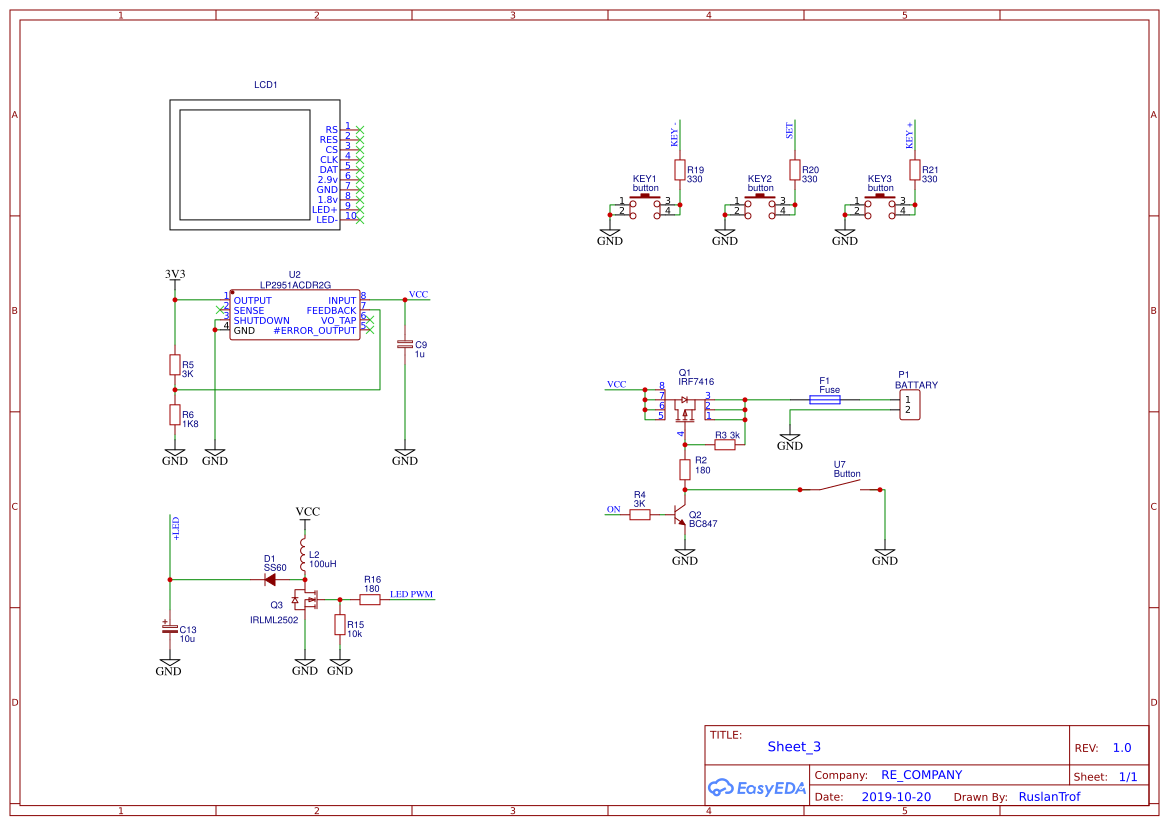Click the Sheet_3 title text
Screen dimensions: 1169x826
793,747
